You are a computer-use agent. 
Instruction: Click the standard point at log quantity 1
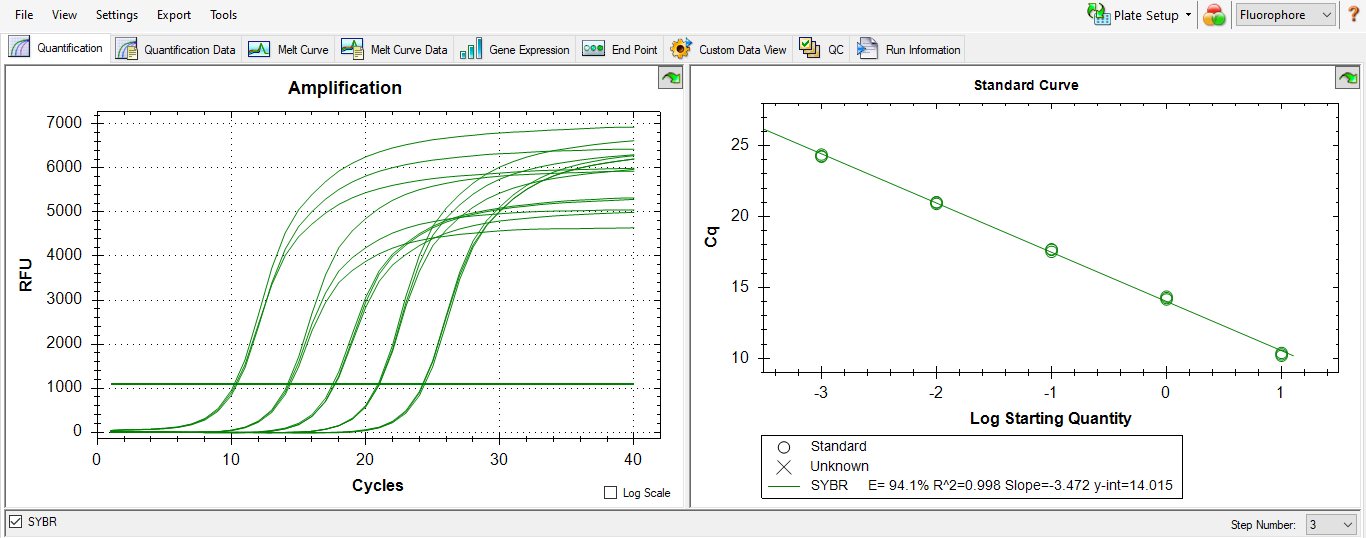coord(1281,354)
